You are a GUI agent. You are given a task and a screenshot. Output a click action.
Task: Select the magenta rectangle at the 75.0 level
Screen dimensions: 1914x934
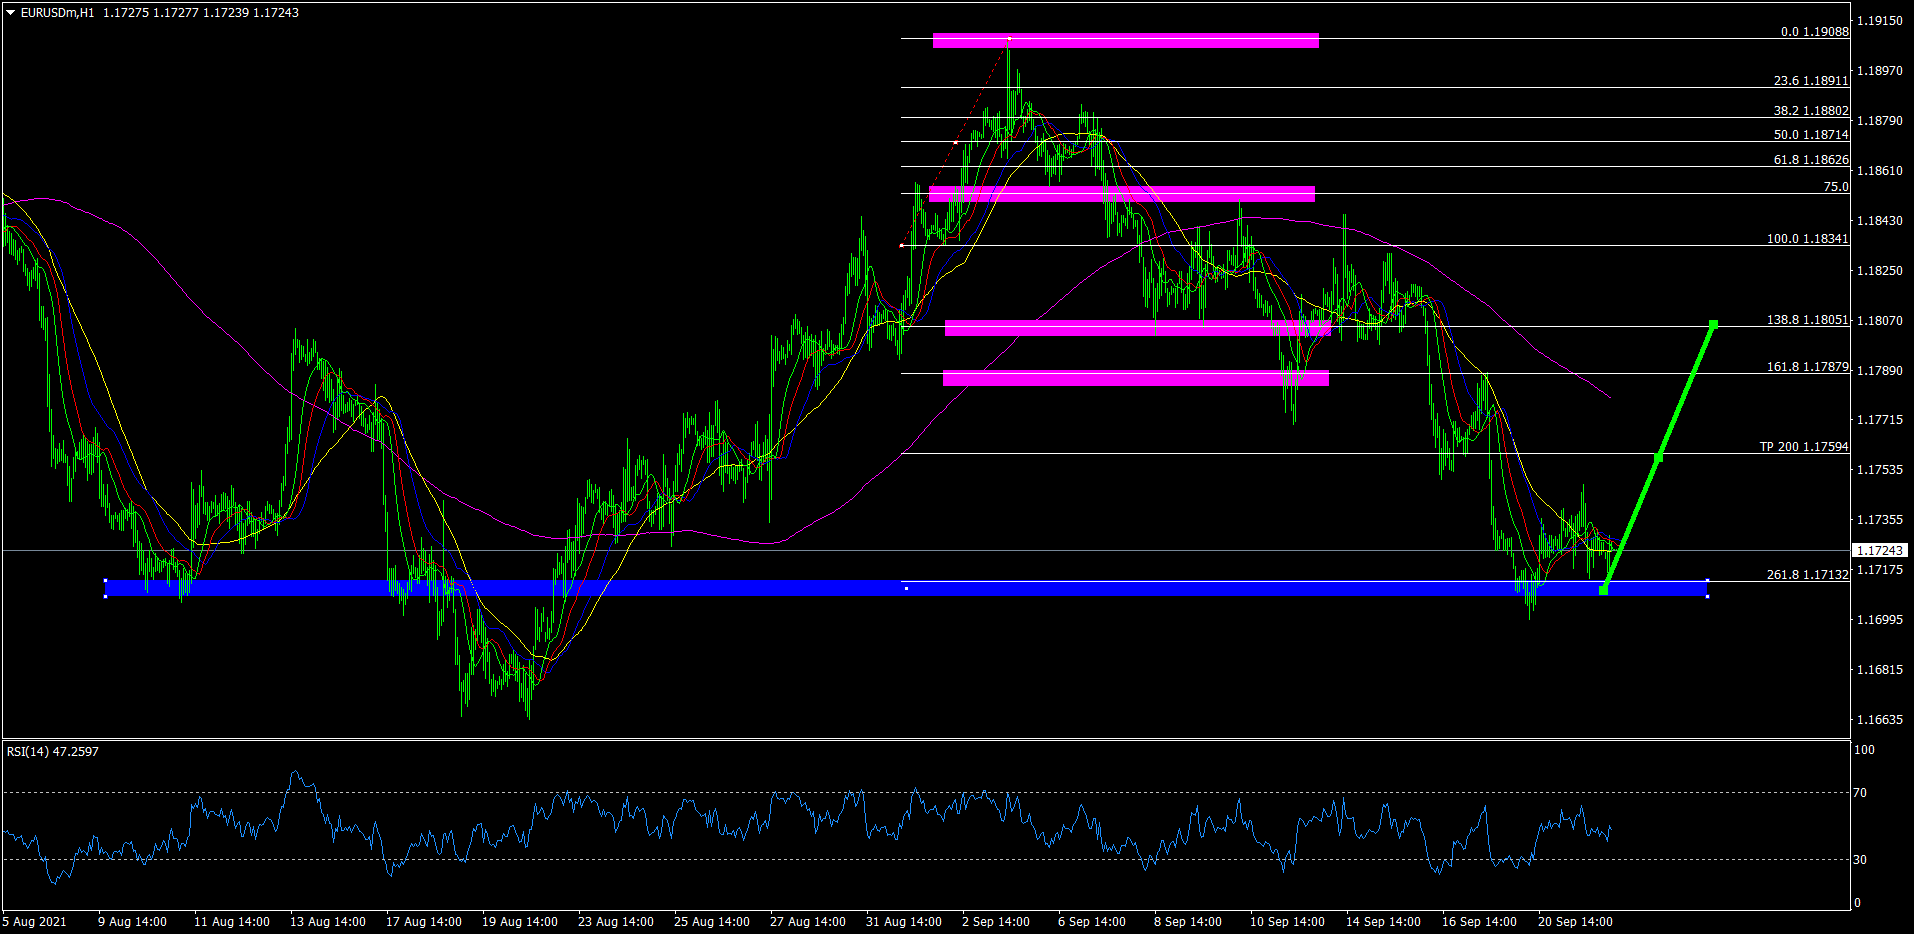(x=1122, y=194)
